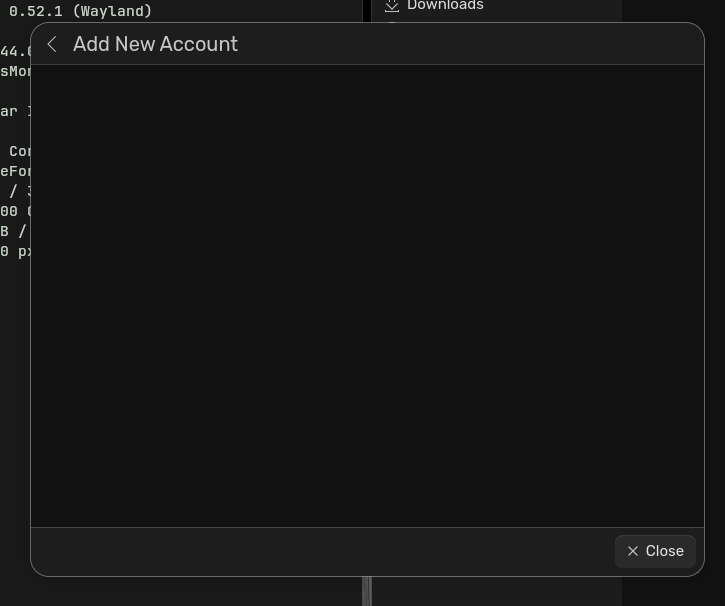This screenshot has width=725, height=606.
Task: Go back using the header chevron arrow
Action: 52,44
